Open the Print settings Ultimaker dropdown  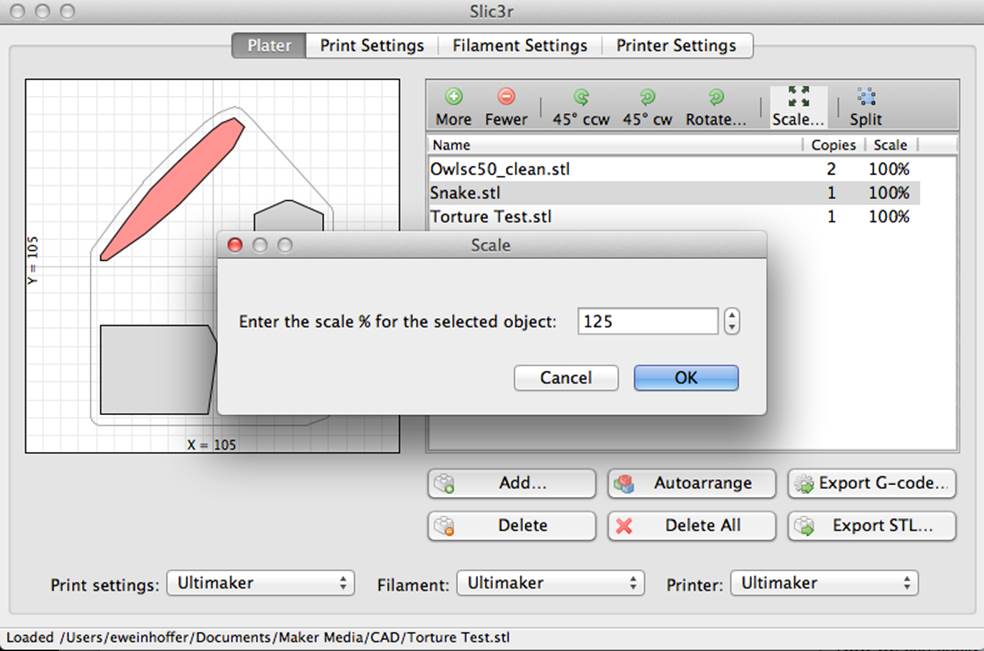[260, 583]
